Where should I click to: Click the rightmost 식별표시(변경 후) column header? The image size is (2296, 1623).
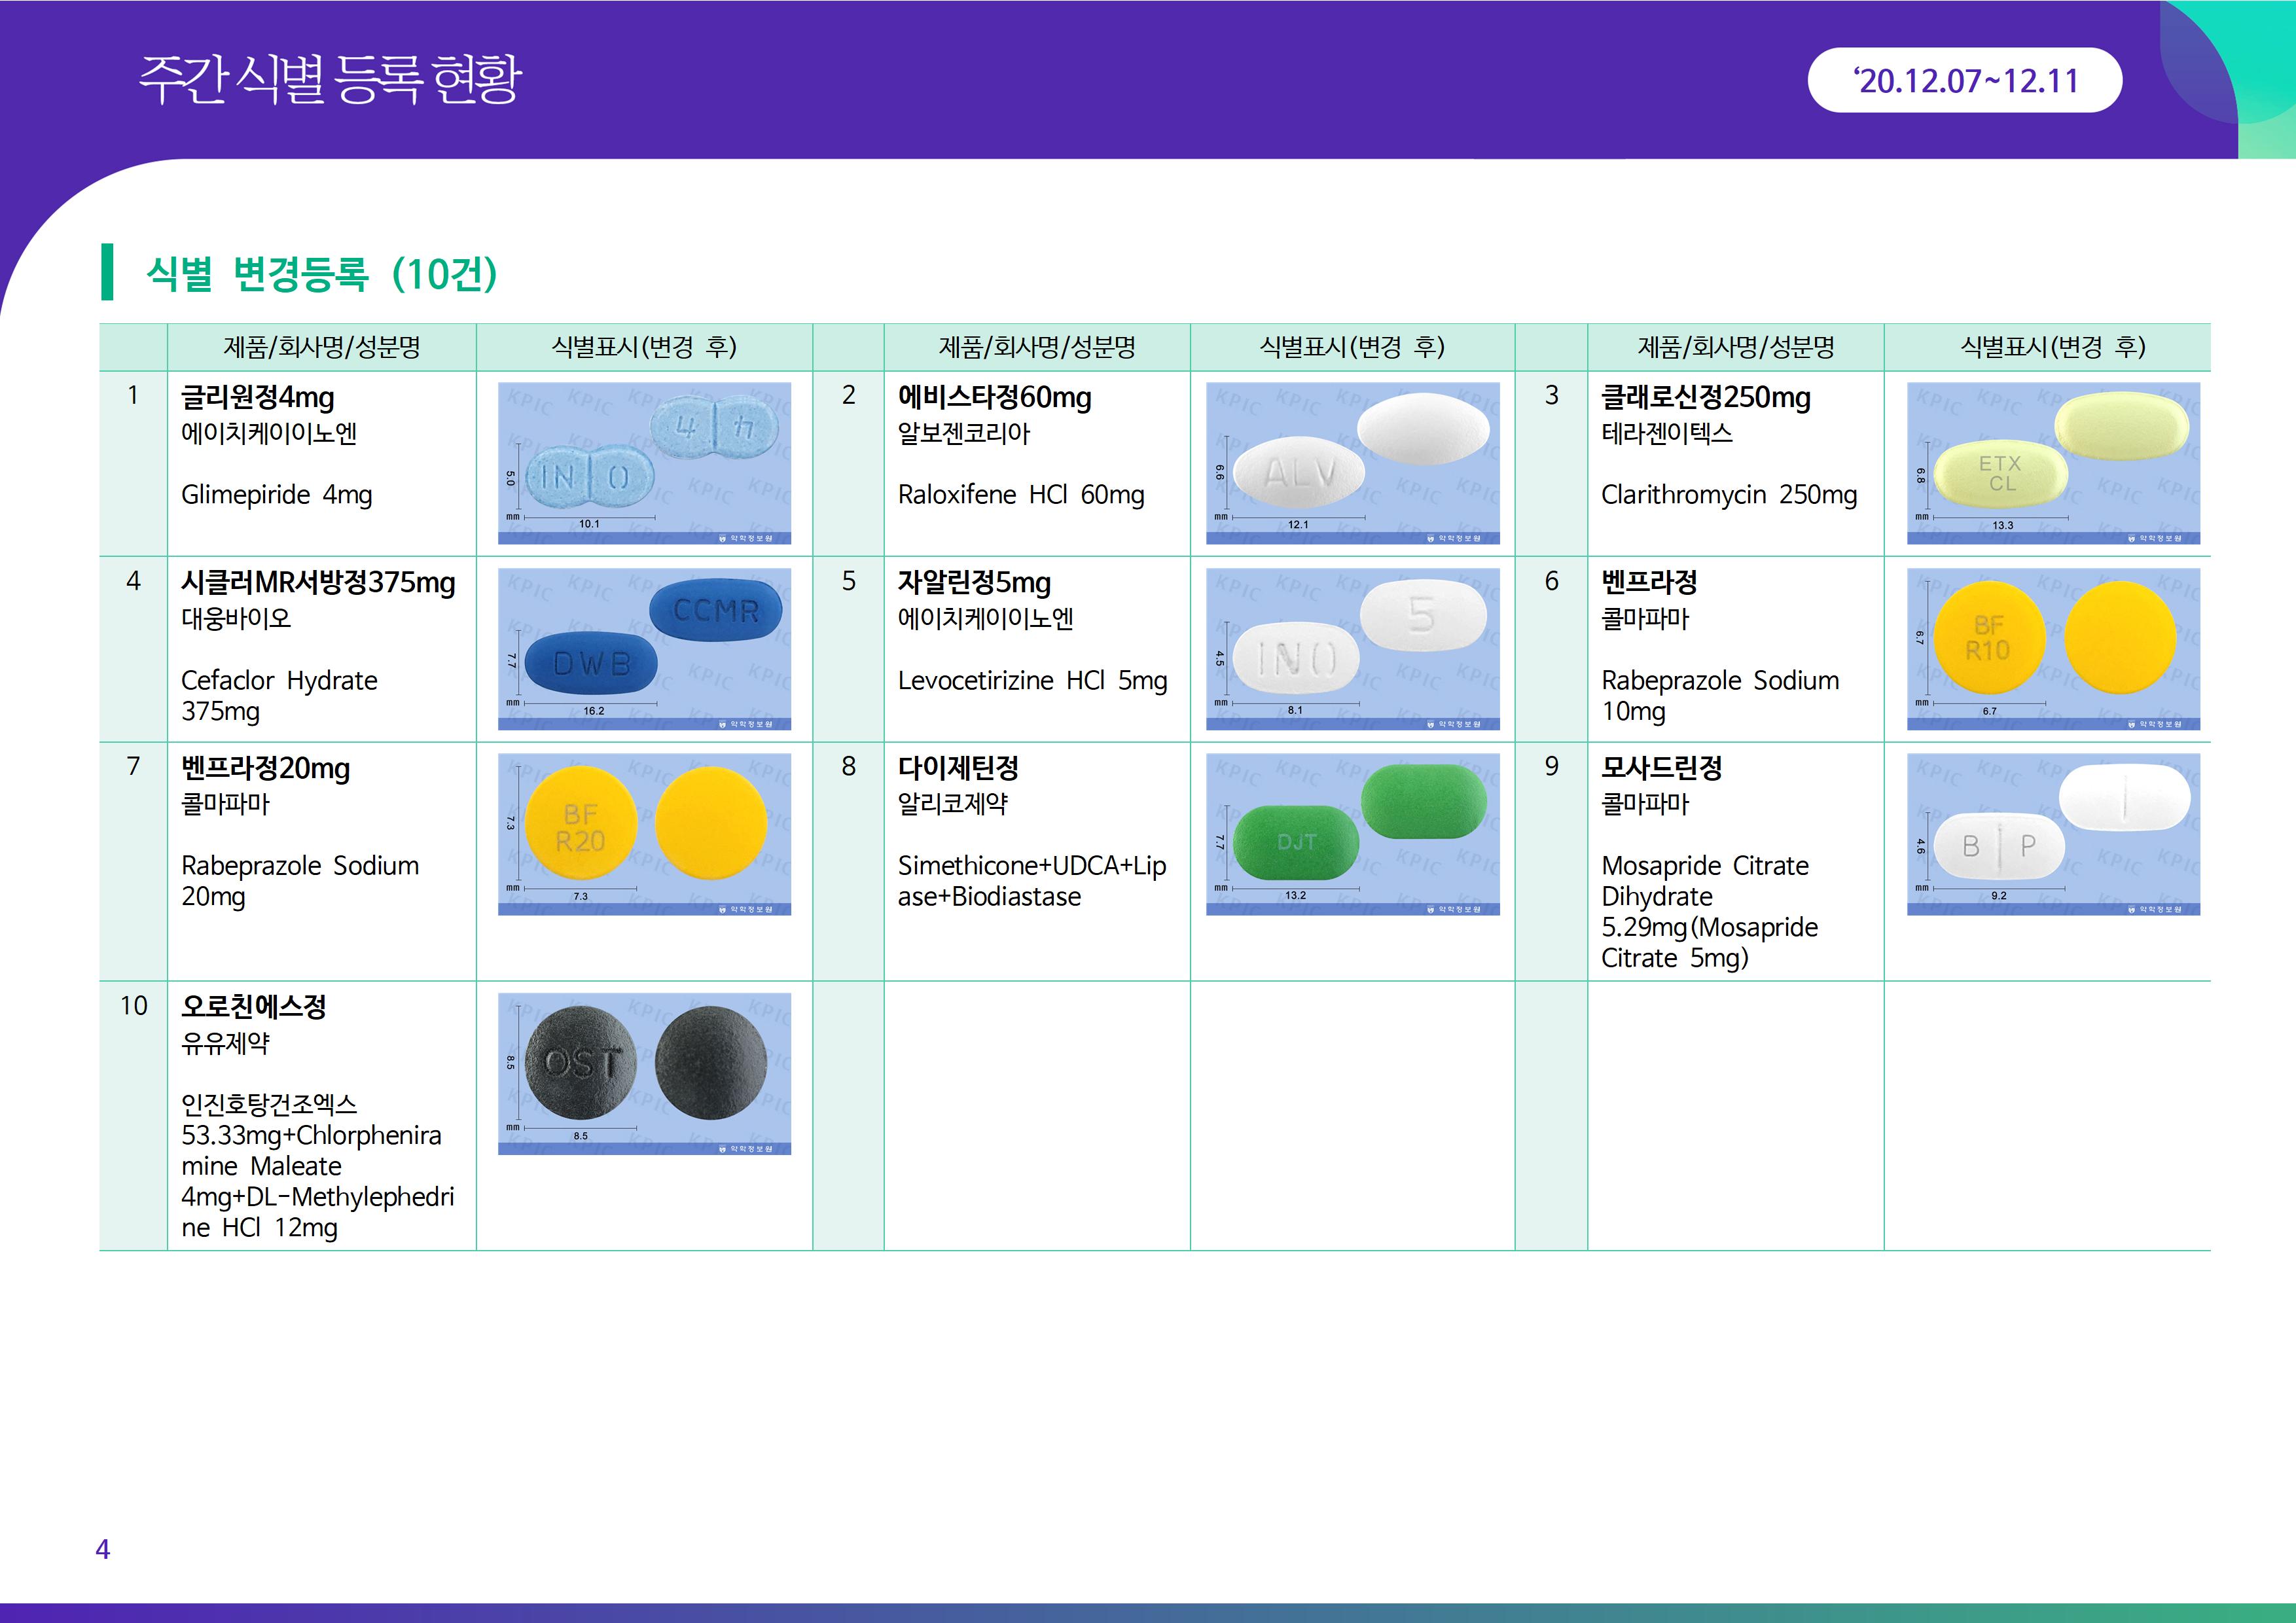[x=2052, y=347]
